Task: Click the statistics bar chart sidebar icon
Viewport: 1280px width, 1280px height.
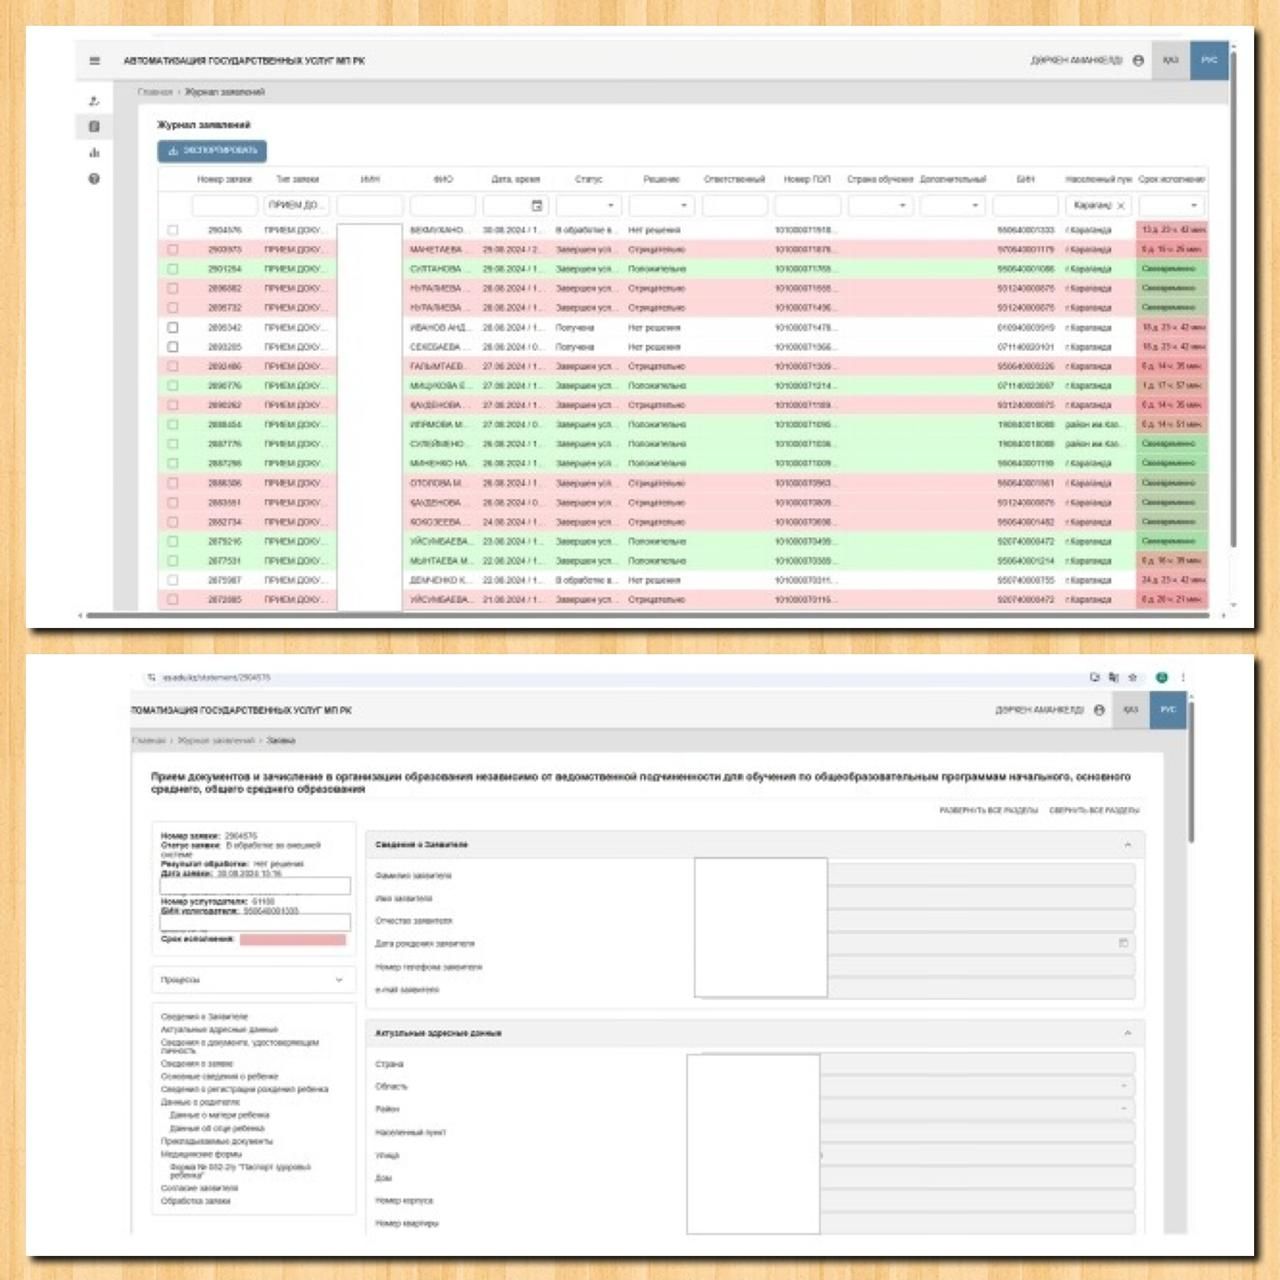Action: click(94, 153)
